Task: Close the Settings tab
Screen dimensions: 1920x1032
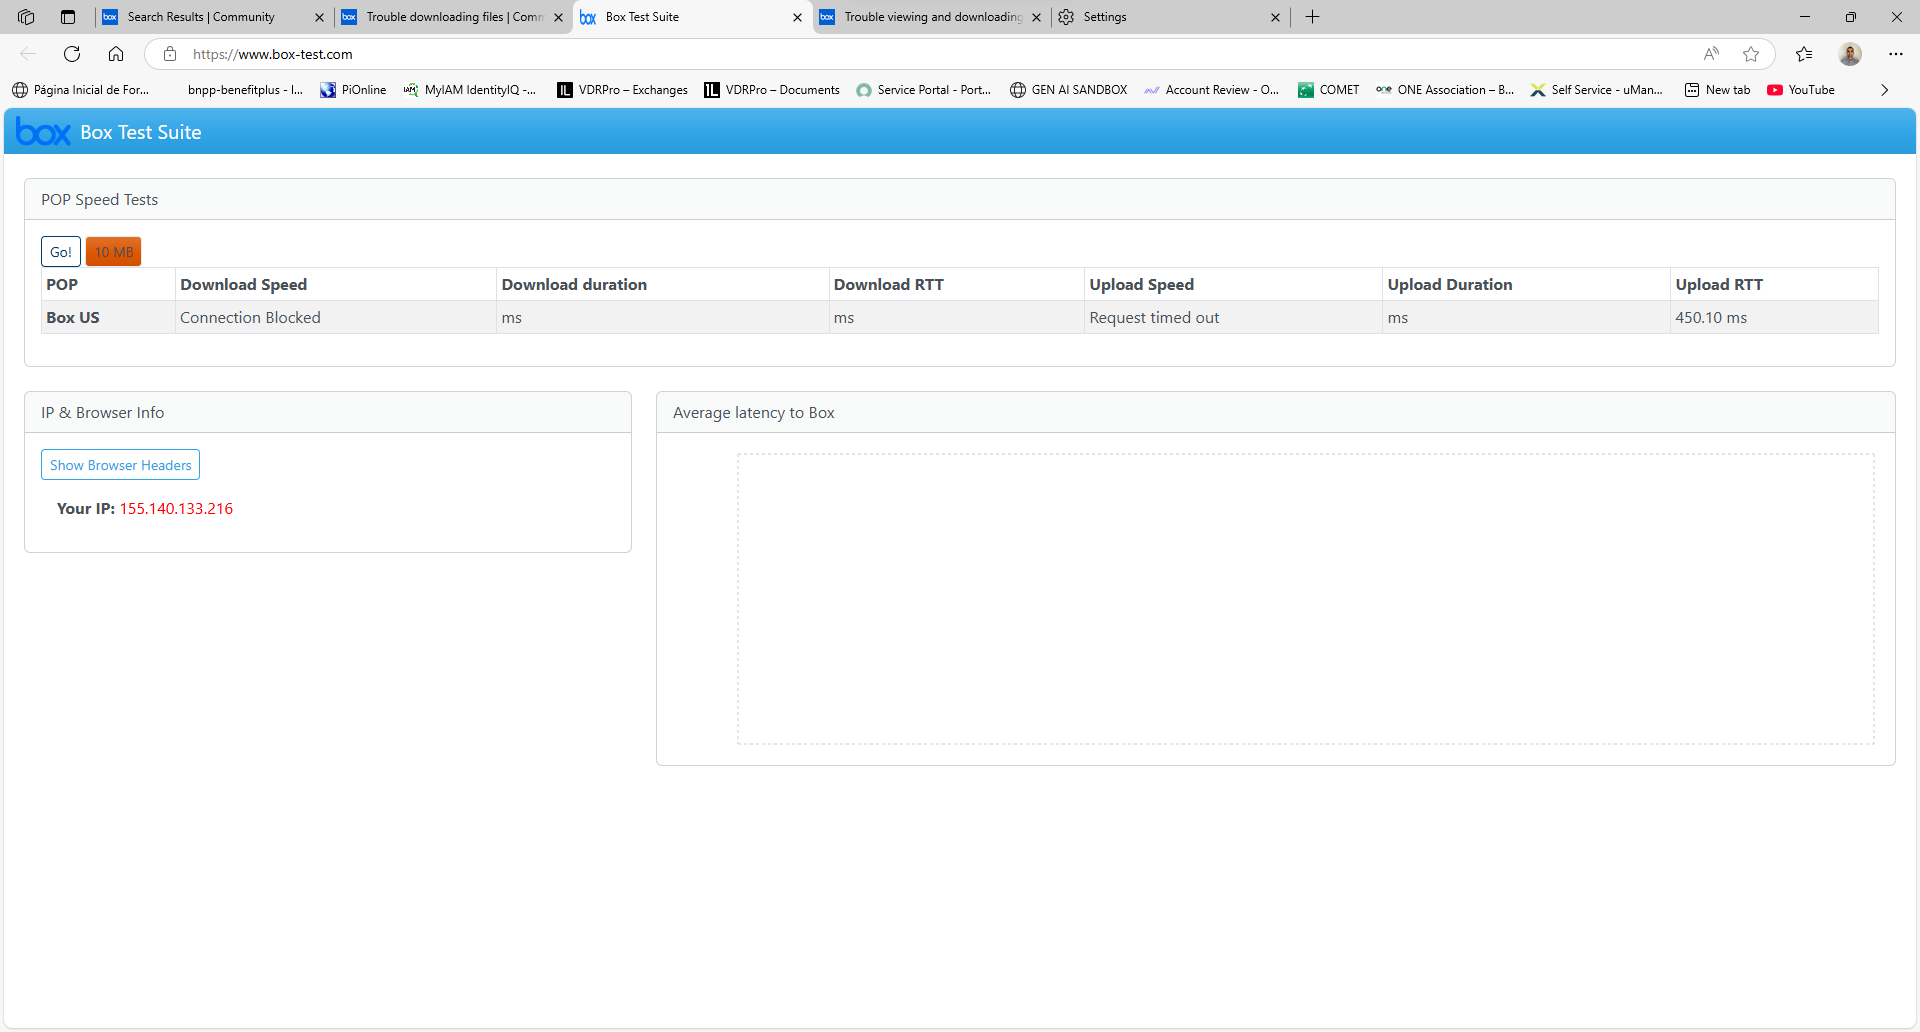Action: 1275,17
